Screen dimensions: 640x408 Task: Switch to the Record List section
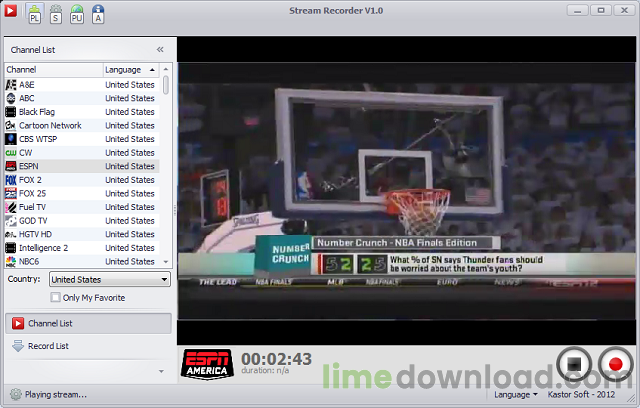(x=48, y=346)
